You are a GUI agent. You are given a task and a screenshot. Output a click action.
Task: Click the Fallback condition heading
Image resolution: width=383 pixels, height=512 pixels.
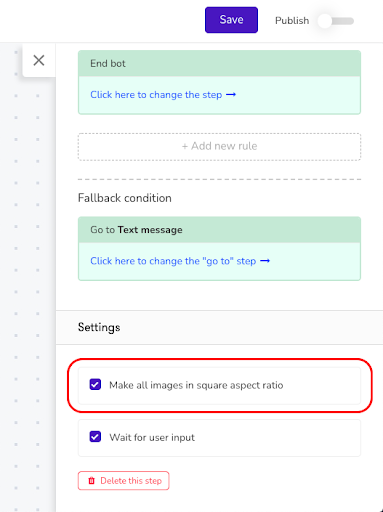125,198
